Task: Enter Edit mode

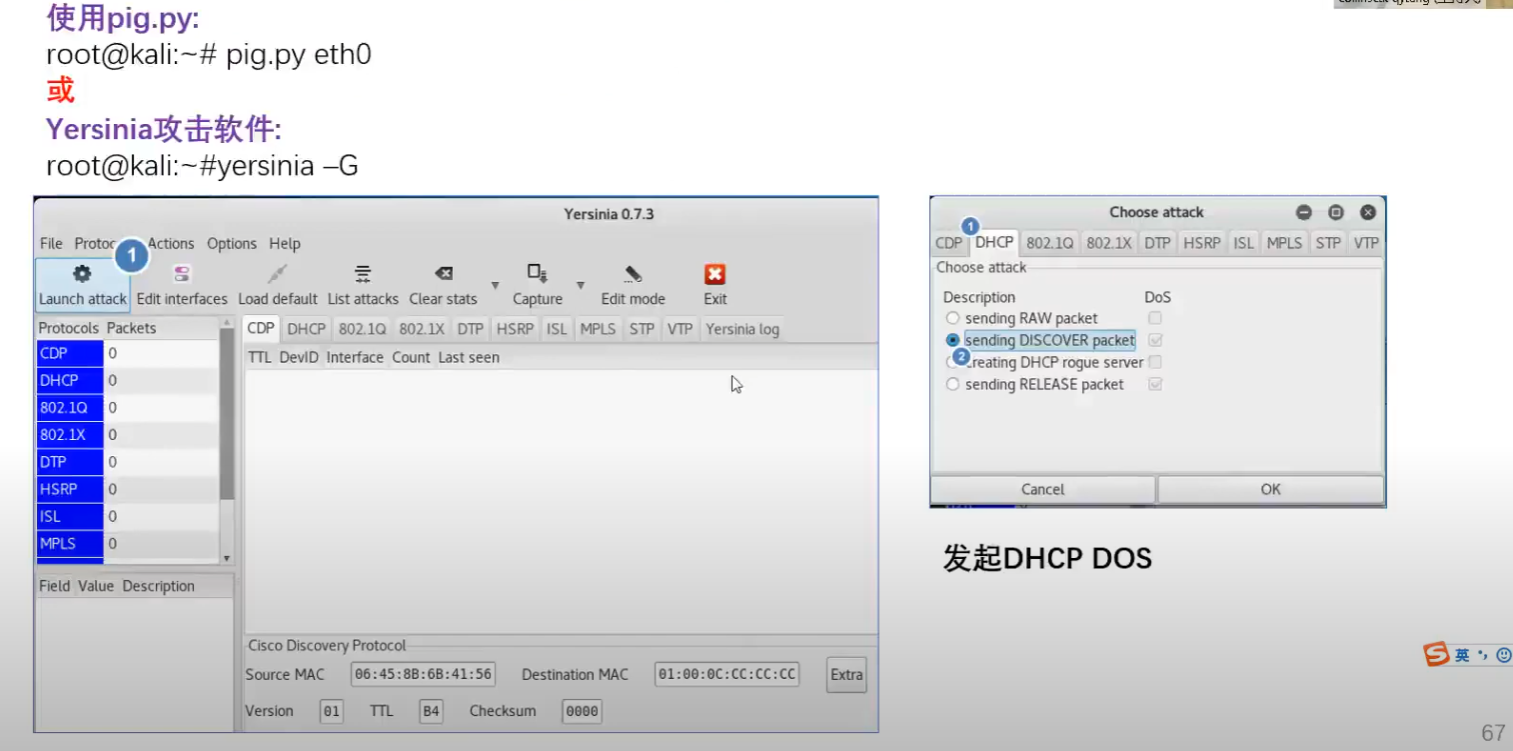Action: pyautogui.click(x=633, y=283)
